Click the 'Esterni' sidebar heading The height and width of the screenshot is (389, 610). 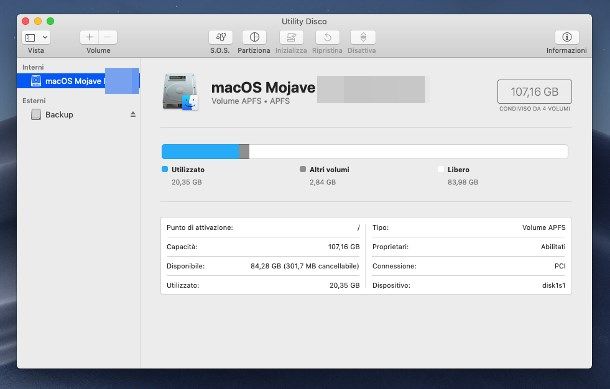(x=34, y=101)
